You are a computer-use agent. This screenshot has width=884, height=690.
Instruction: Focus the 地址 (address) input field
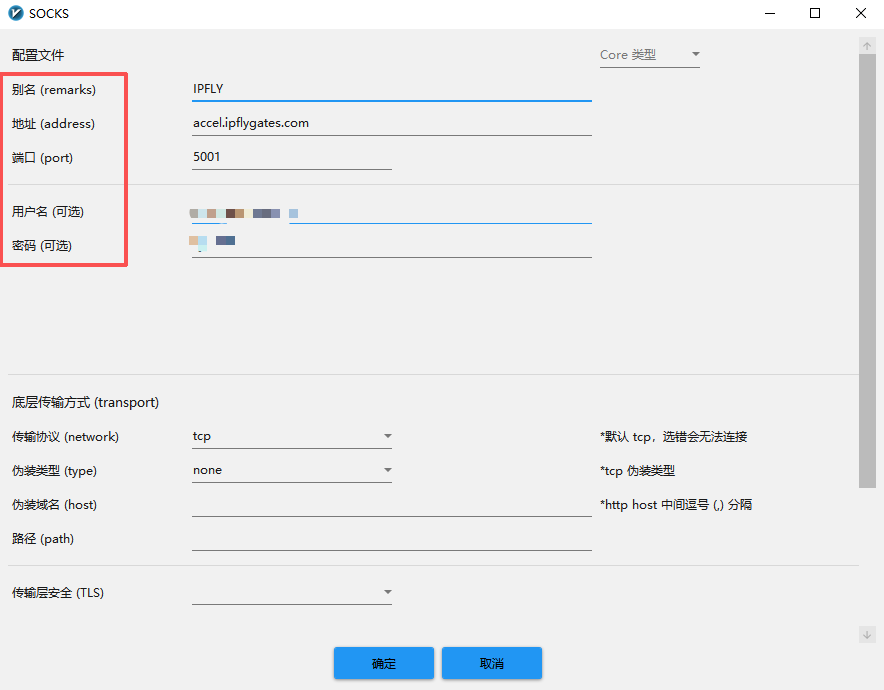click(x=391, y=124)
